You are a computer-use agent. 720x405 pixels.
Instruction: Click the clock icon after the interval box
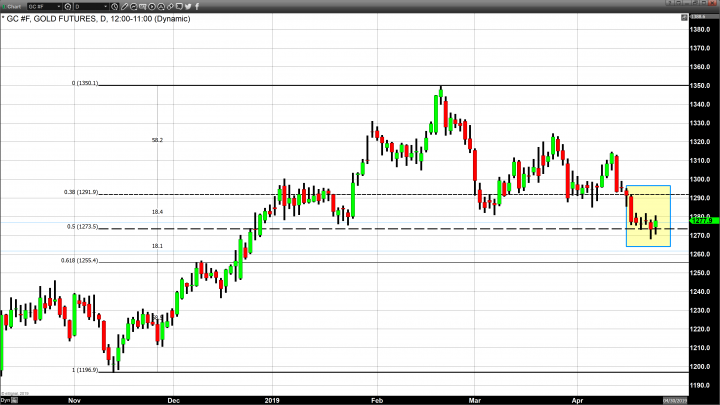tap(114, 6)
